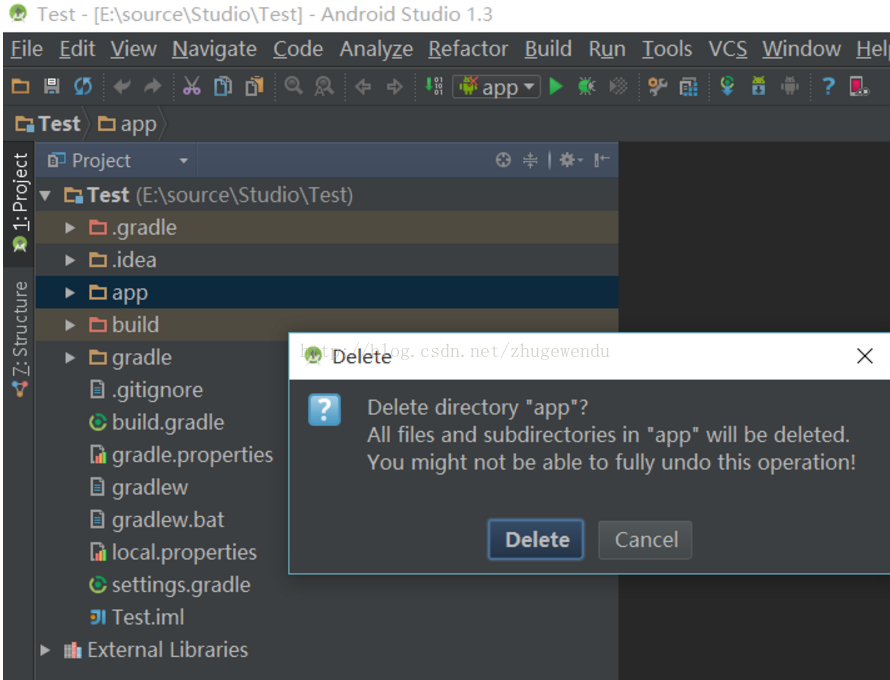Open the Edit menu

pyautogui.click(x=77, y=49)
